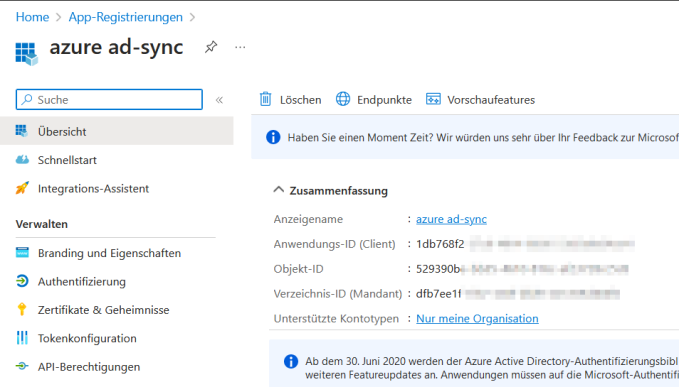Click the Integrations-Assistent rocket icon
The height and width of the screenshot is (387, 679).
coord(22,188)
